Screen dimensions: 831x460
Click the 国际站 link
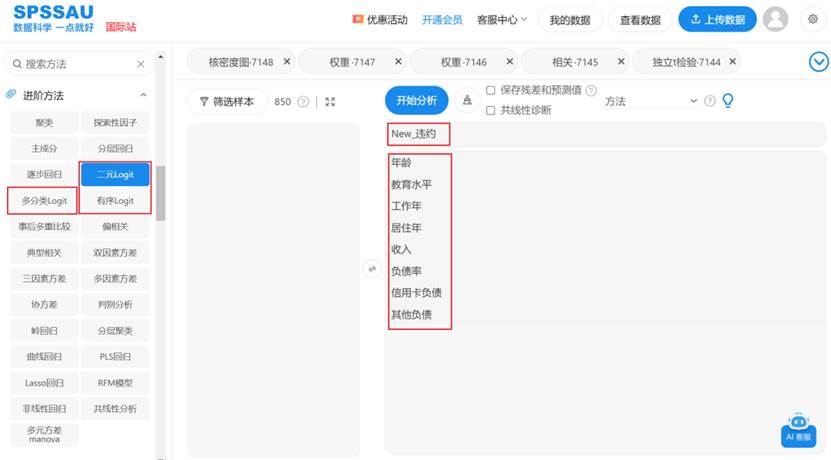121,26
